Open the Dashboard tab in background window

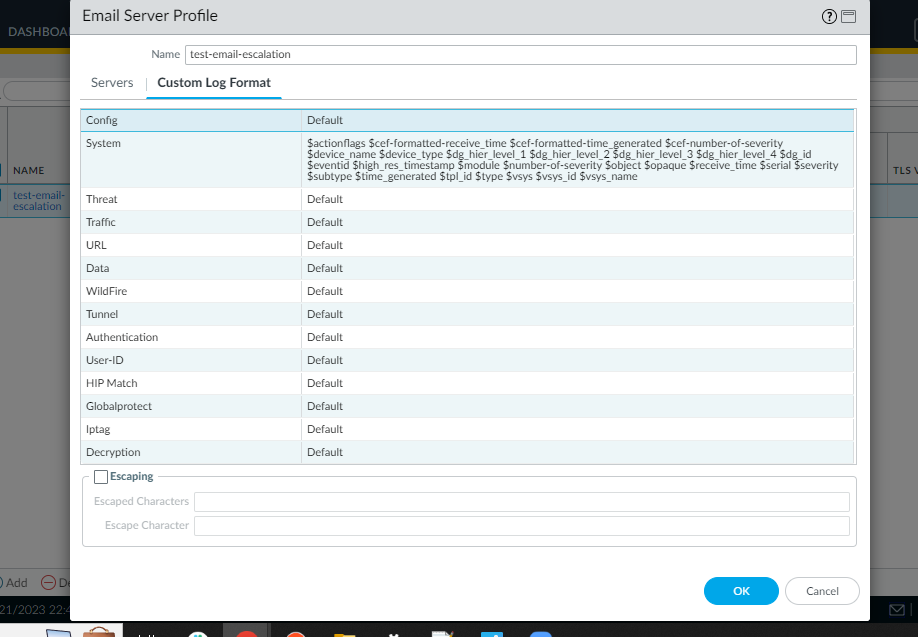click(x=39, y=32)
